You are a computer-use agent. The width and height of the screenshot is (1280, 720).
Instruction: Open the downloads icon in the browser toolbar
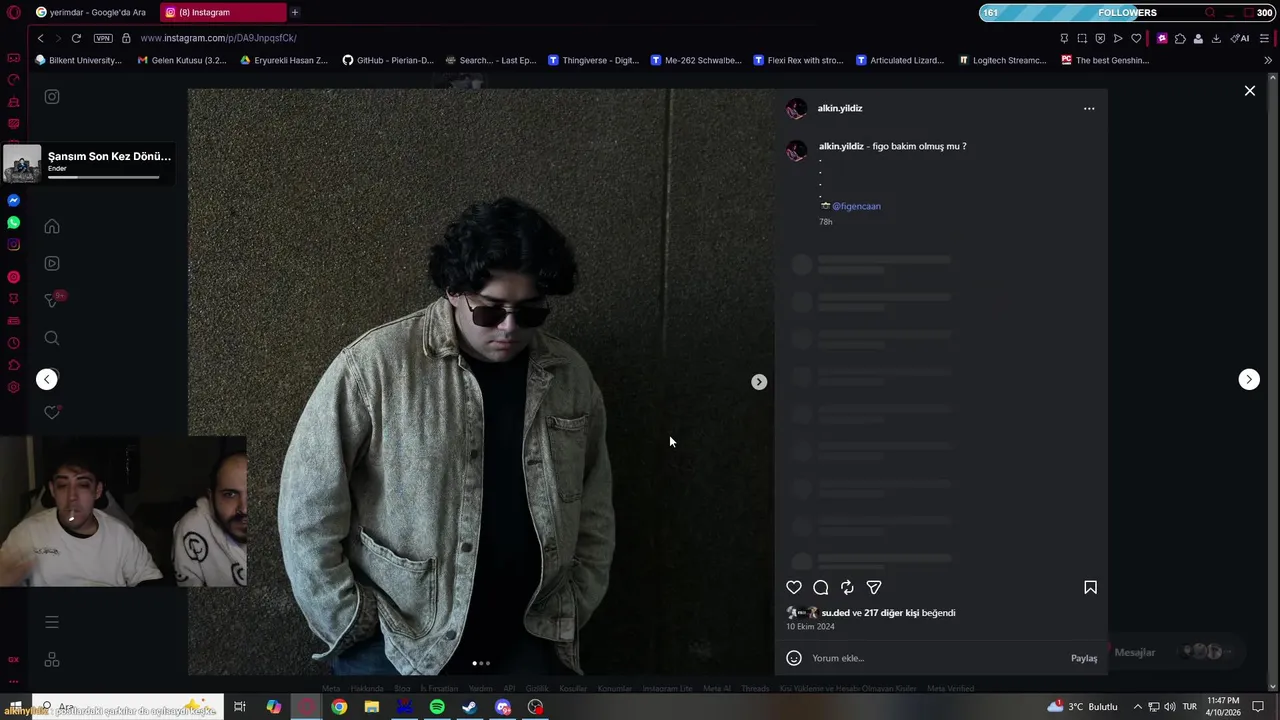[1216, 38]
